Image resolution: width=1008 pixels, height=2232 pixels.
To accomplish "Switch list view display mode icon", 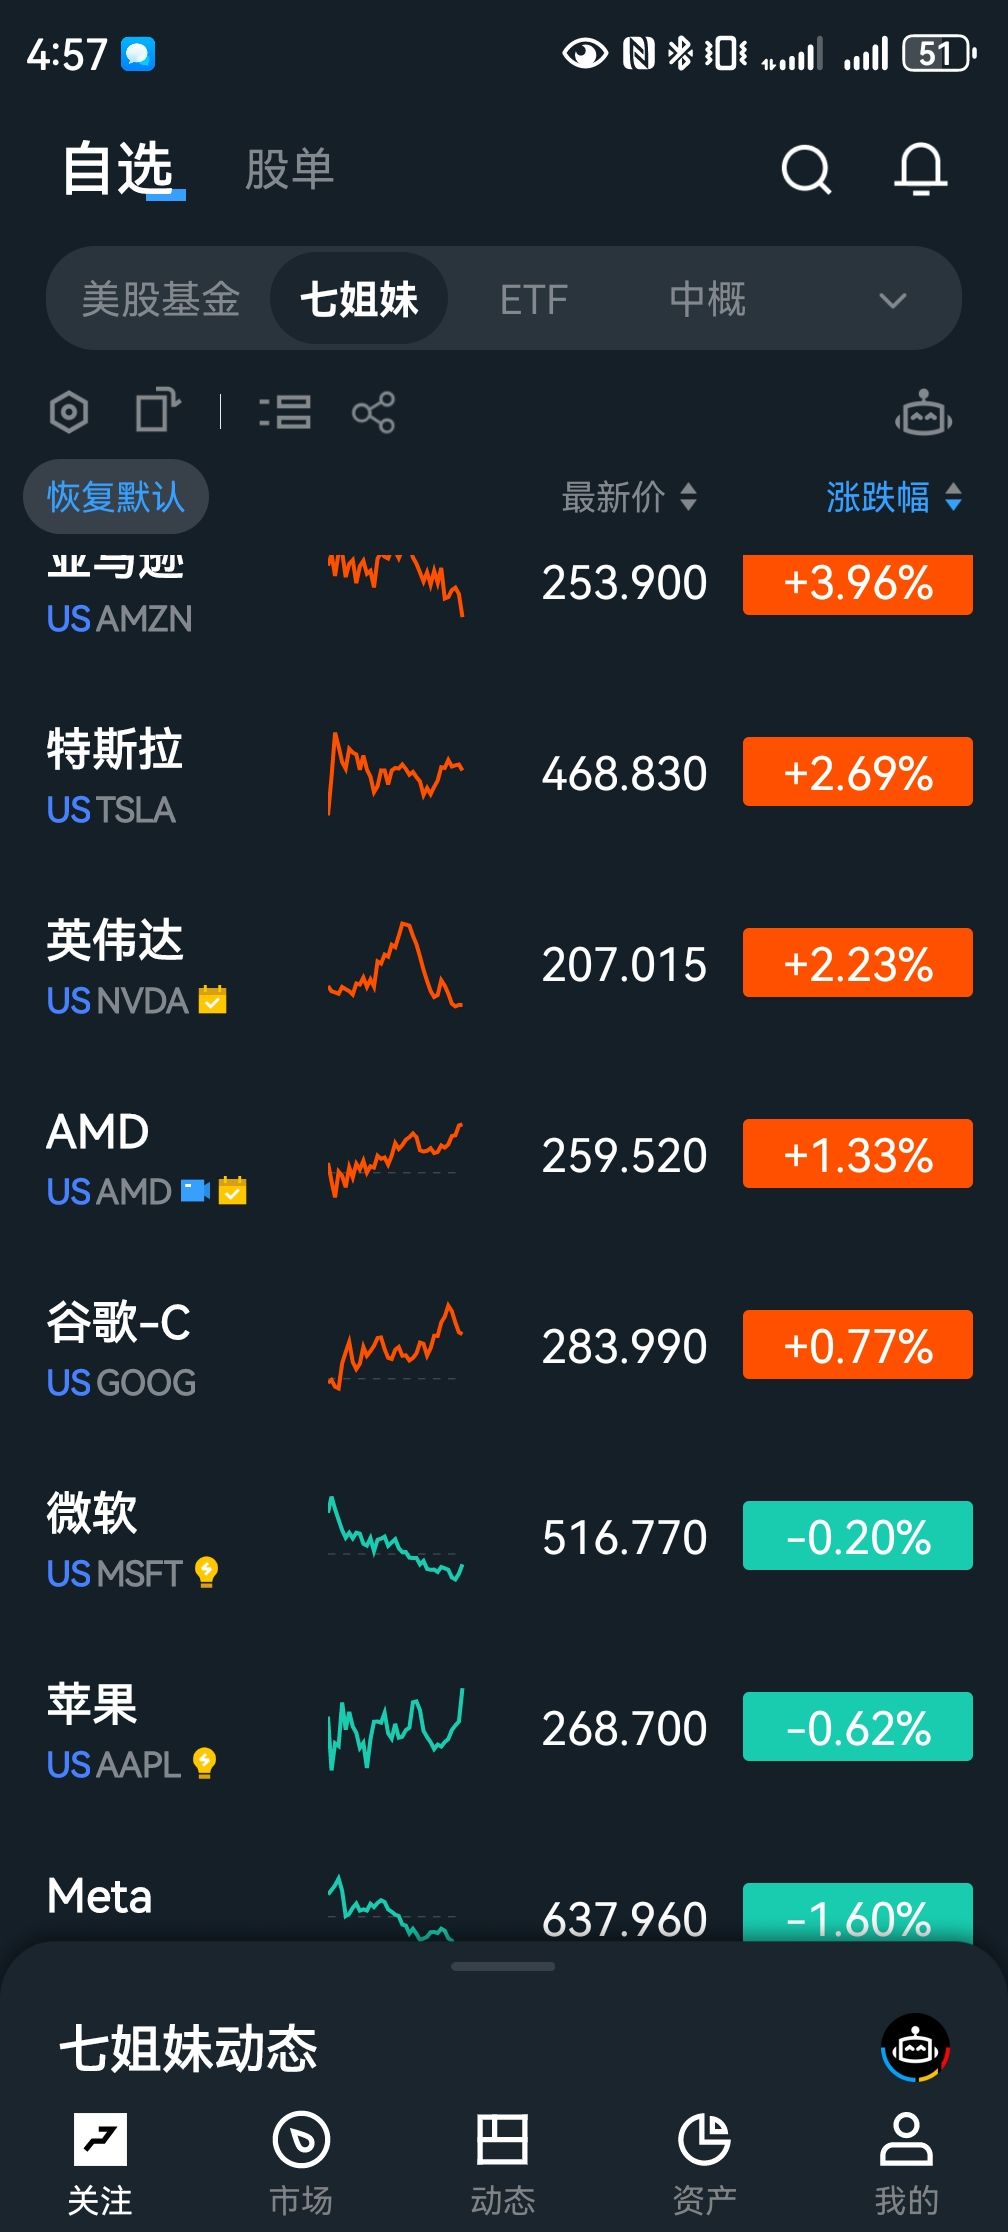I will (286, 412).
